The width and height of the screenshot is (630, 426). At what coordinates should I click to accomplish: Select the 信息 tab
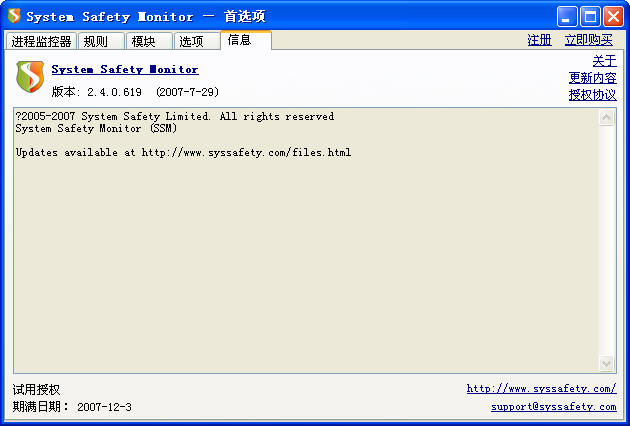pyautogui.click(x=246, y=40)
